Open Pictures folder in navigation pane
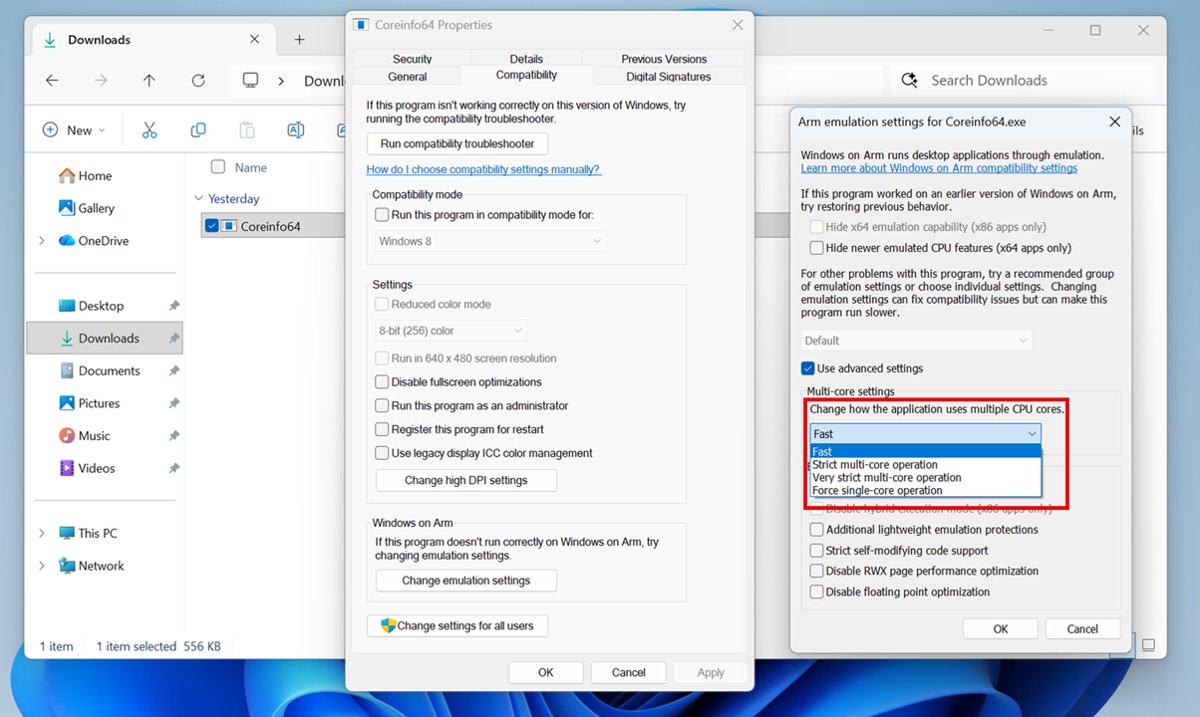1200x717 pixels. (x=89, y=403)
